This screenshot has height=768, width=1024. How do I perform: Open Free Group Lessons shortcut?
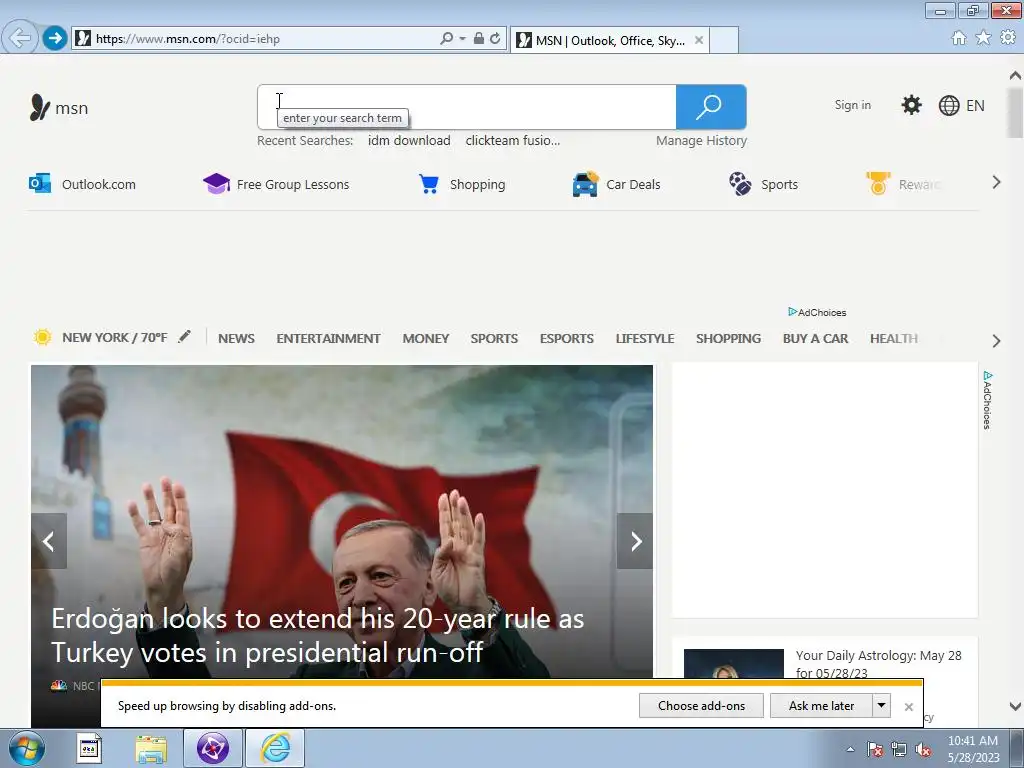[276, 184]
